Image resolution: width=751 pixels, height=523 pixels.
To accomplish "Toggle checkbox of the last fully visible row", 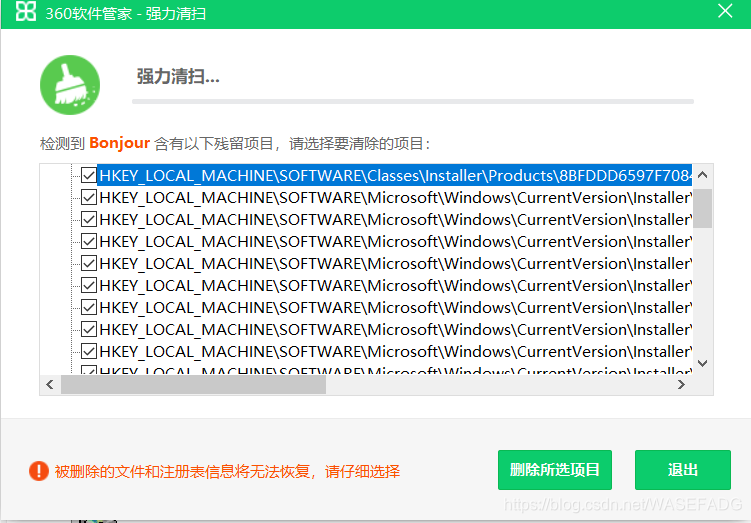I will click(89, 352).
